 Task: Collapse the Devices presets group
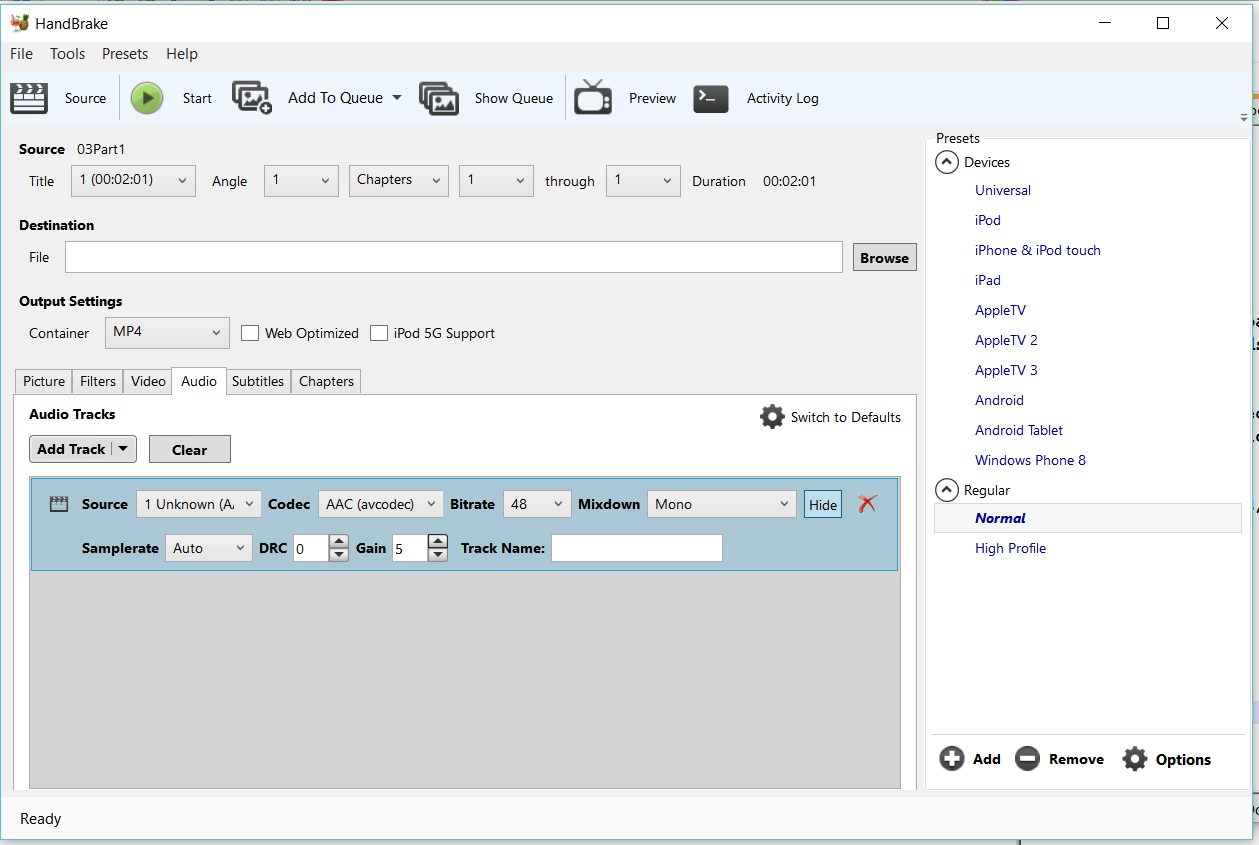click(x=946, y=162)
